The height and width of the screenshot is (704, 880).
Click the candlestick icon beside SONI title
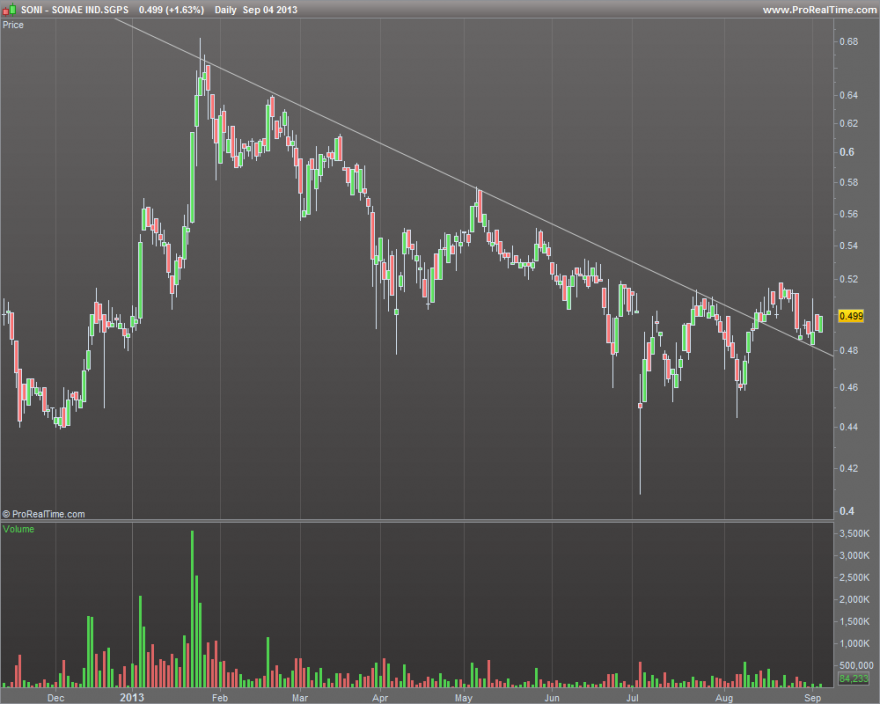pos(9,10)
